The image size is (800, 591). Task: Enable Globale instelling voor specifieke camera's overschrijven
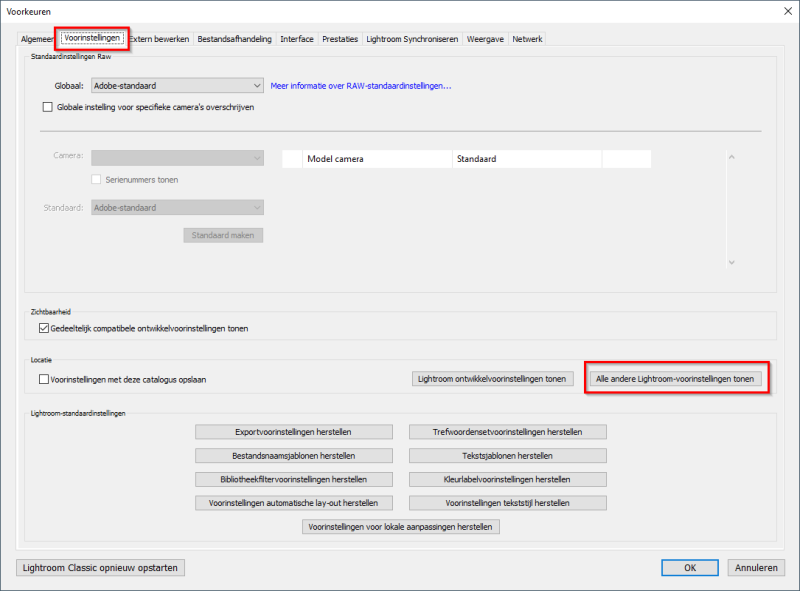click(x=47, y=107)
